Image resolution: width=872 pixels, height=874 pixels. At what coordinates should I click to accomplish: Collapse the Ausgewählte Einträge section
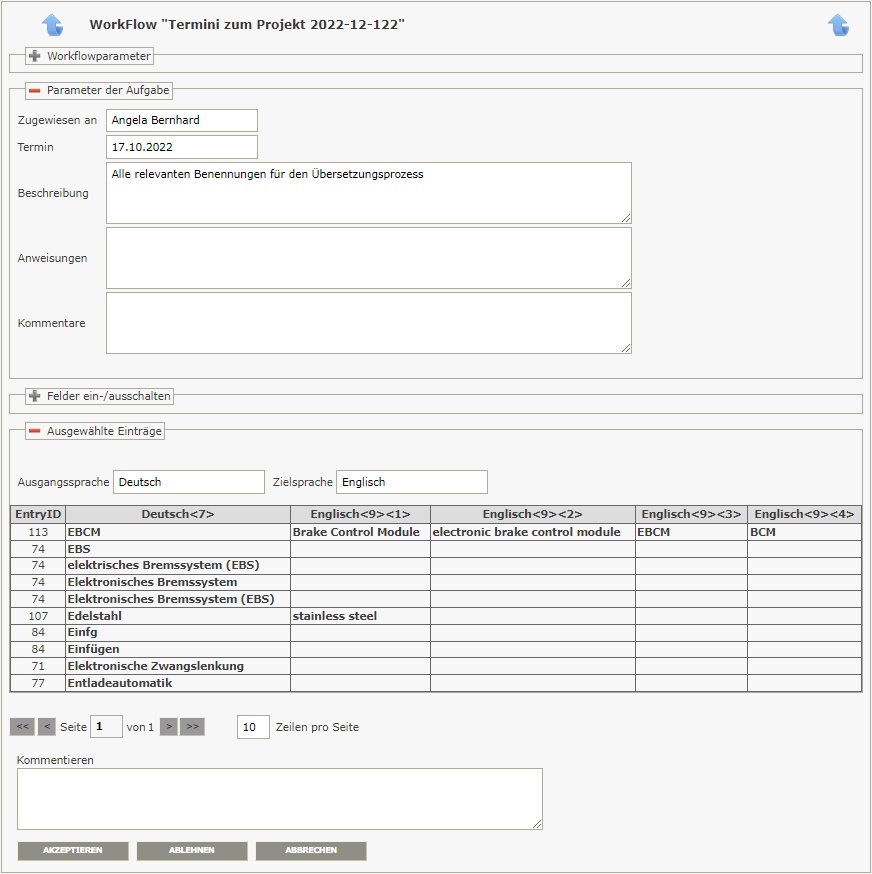(x=35, y=431)
